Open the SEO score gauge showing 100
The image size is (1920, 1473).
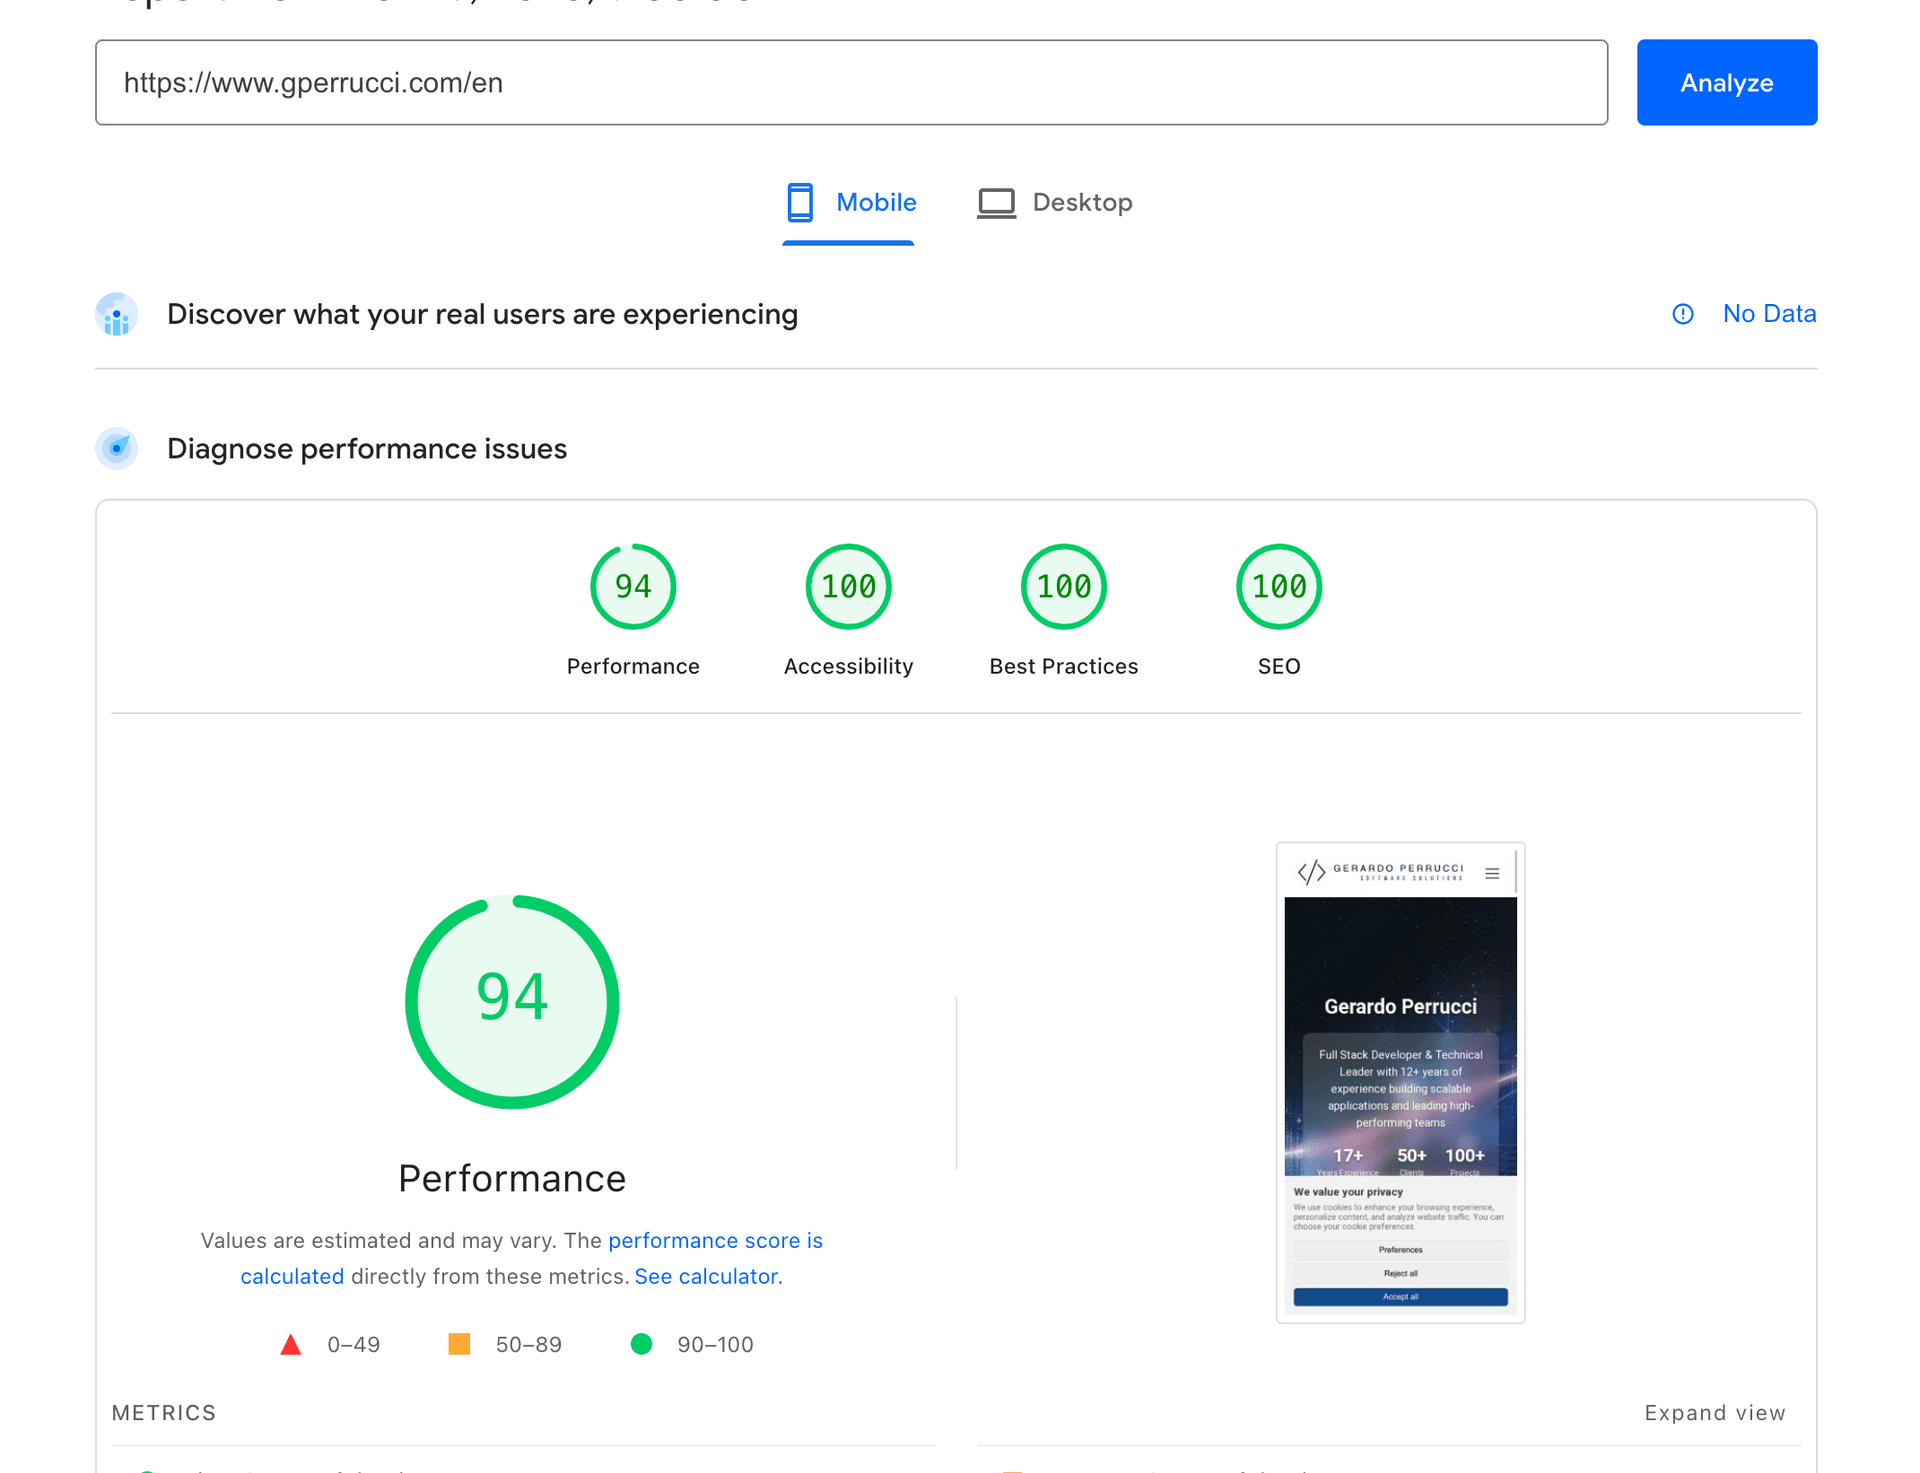[x=1278, y=586]
